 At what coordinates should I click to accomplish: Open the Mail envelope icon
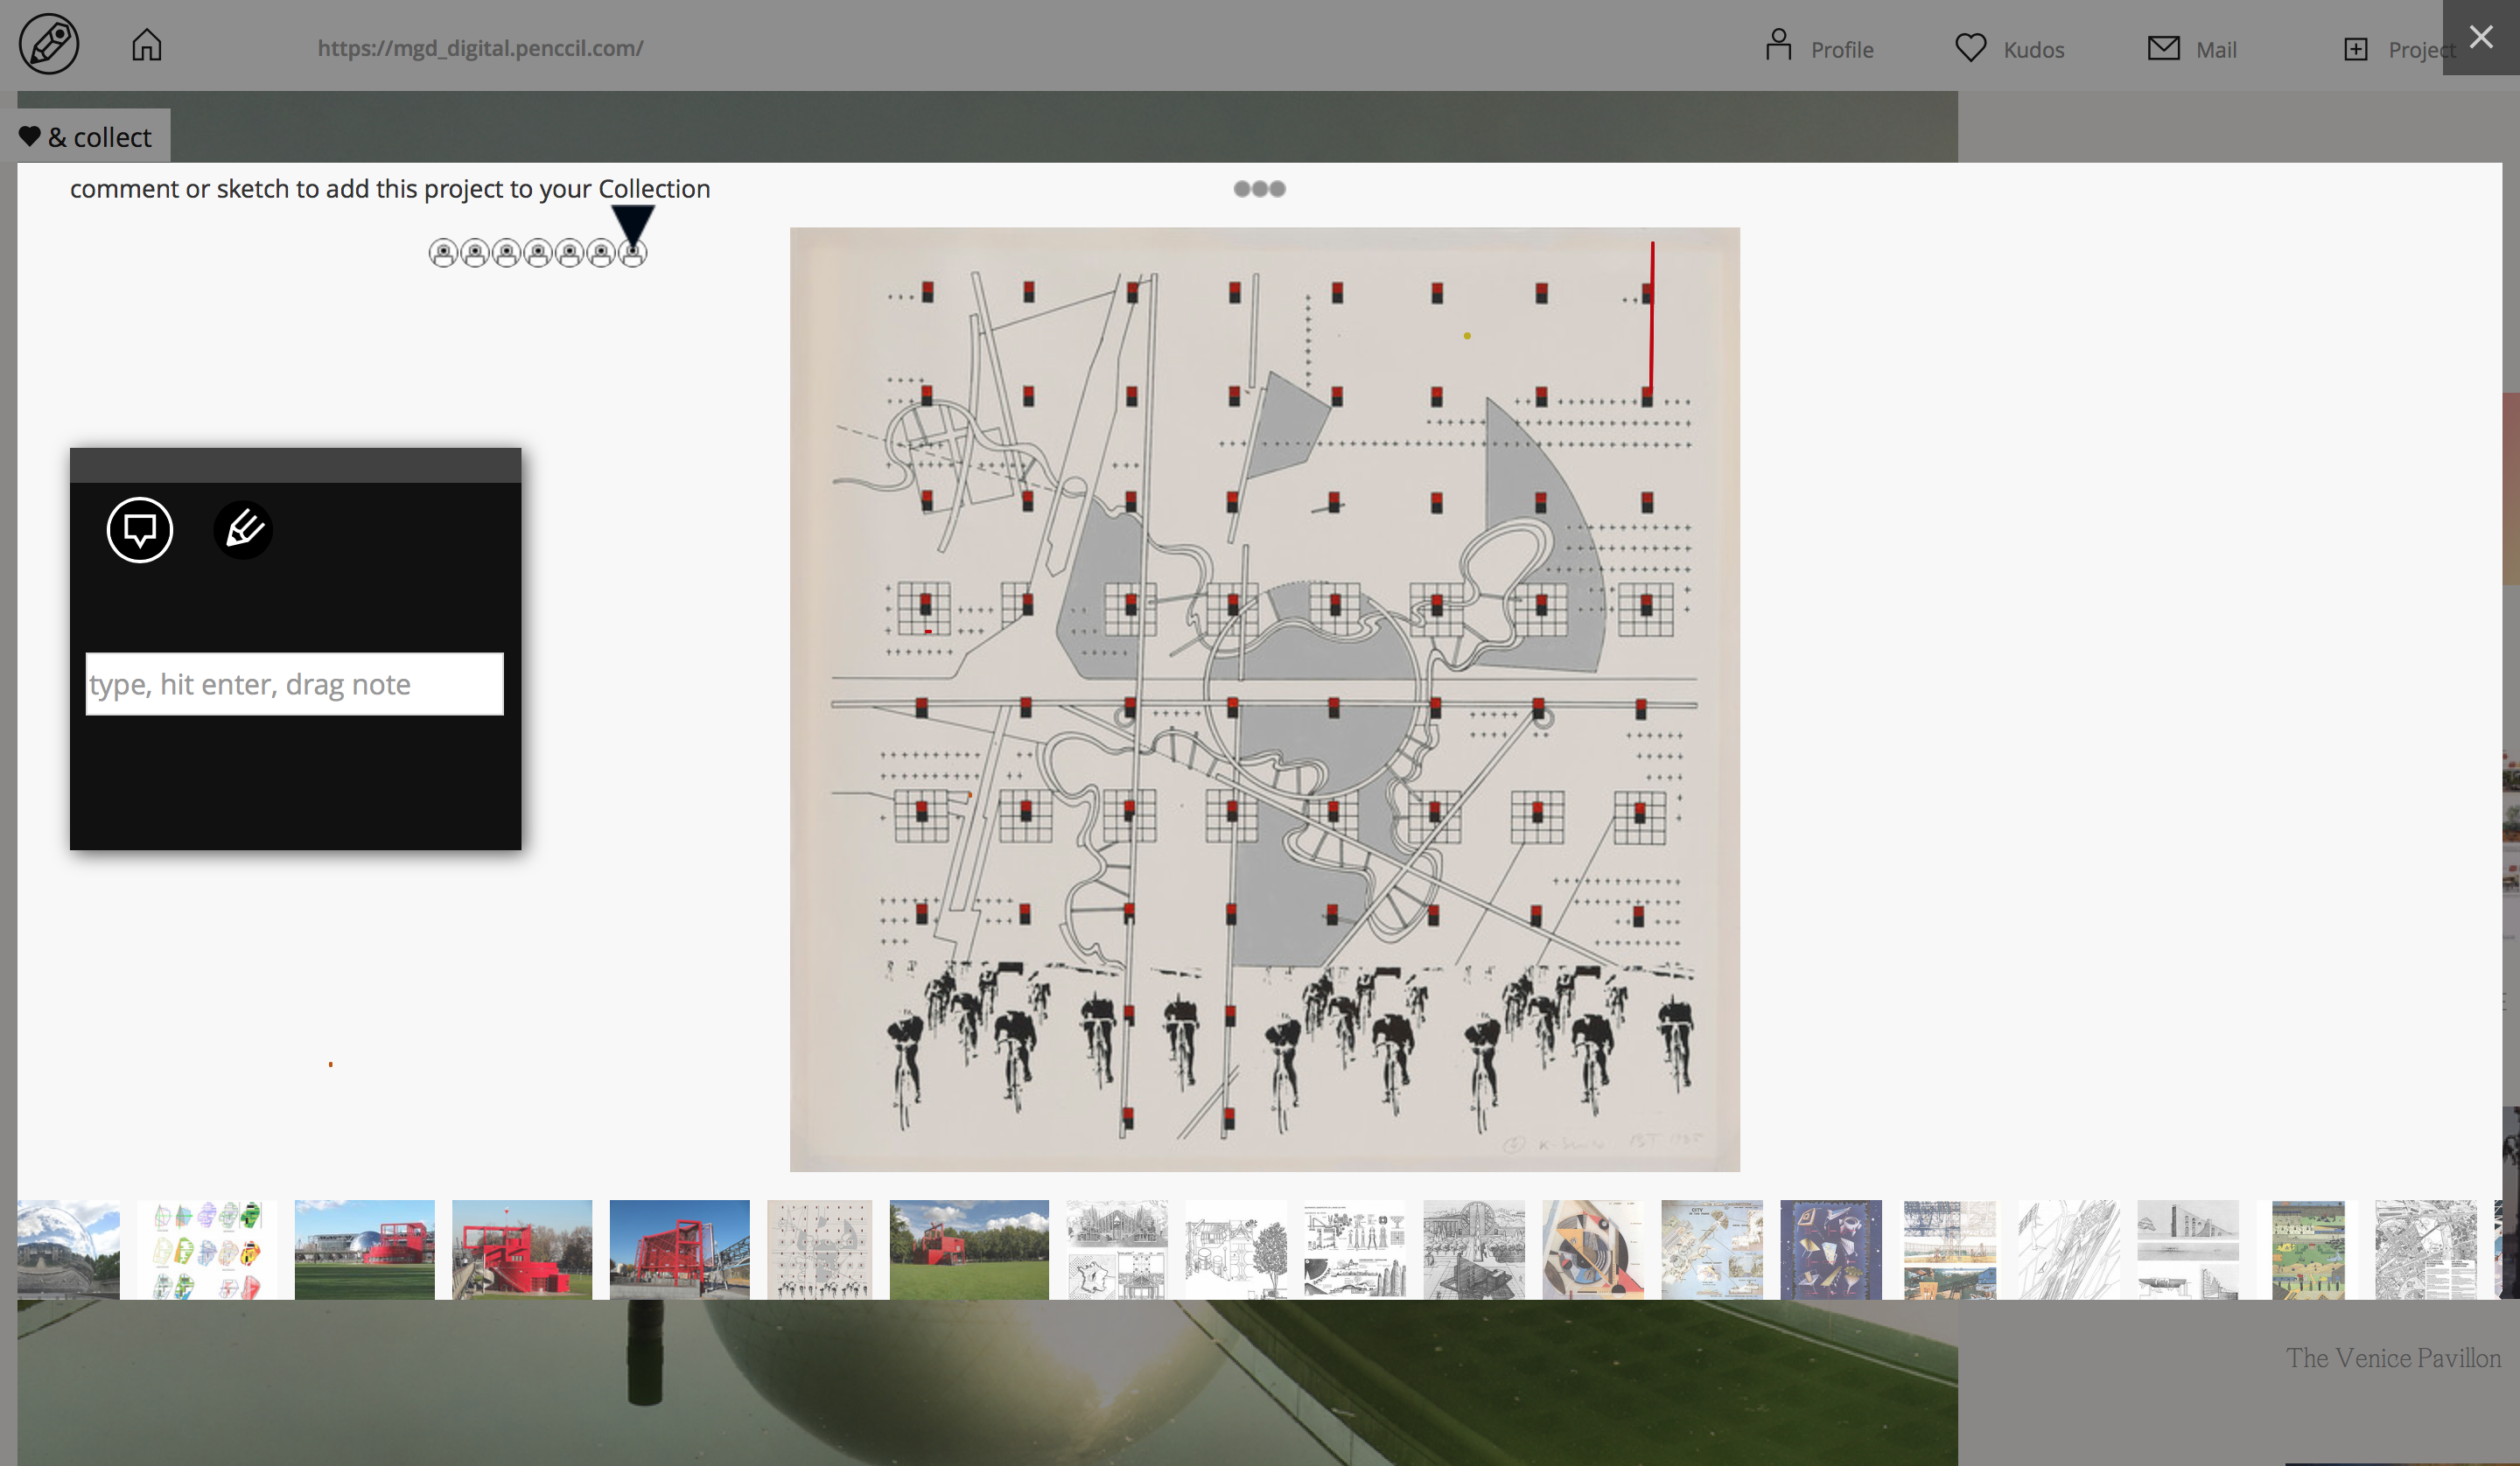pos(2163,47)
